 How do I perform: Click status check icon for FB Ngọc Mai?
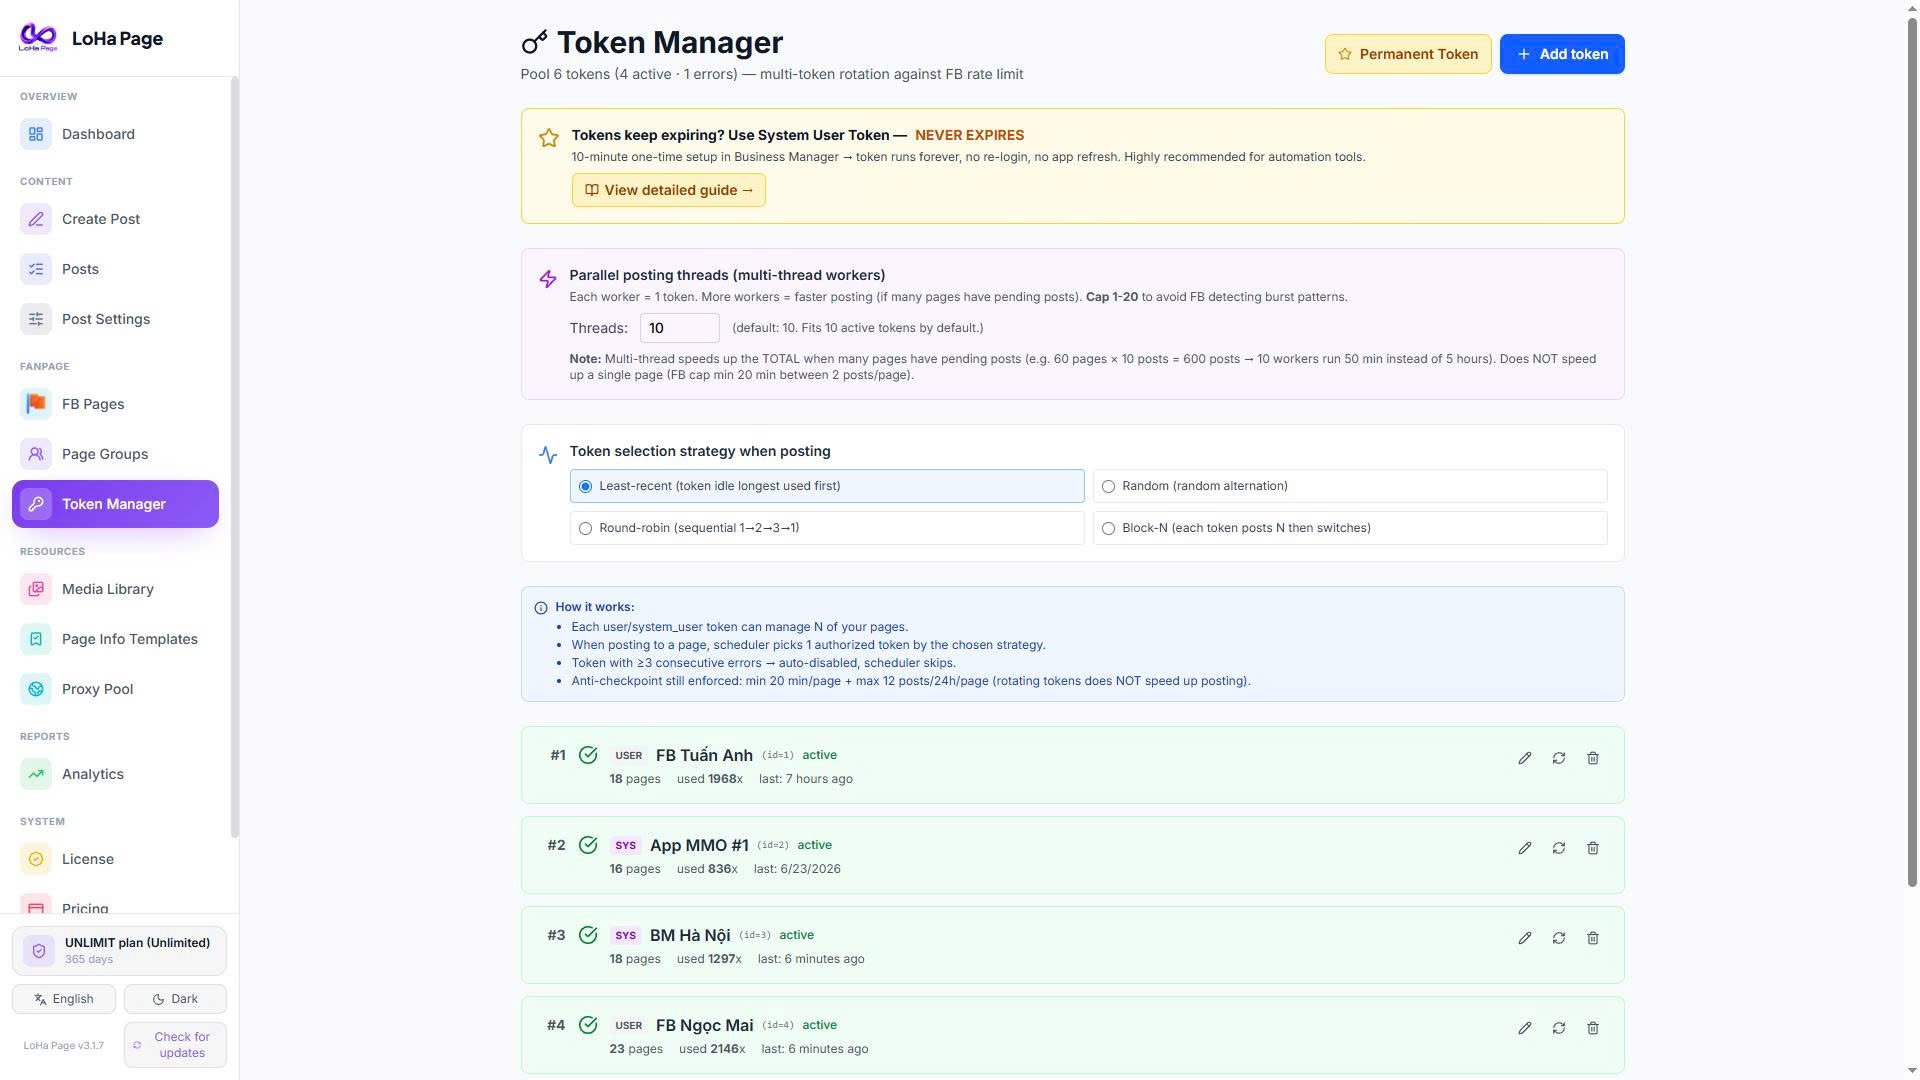click(x=588, y=1025)
